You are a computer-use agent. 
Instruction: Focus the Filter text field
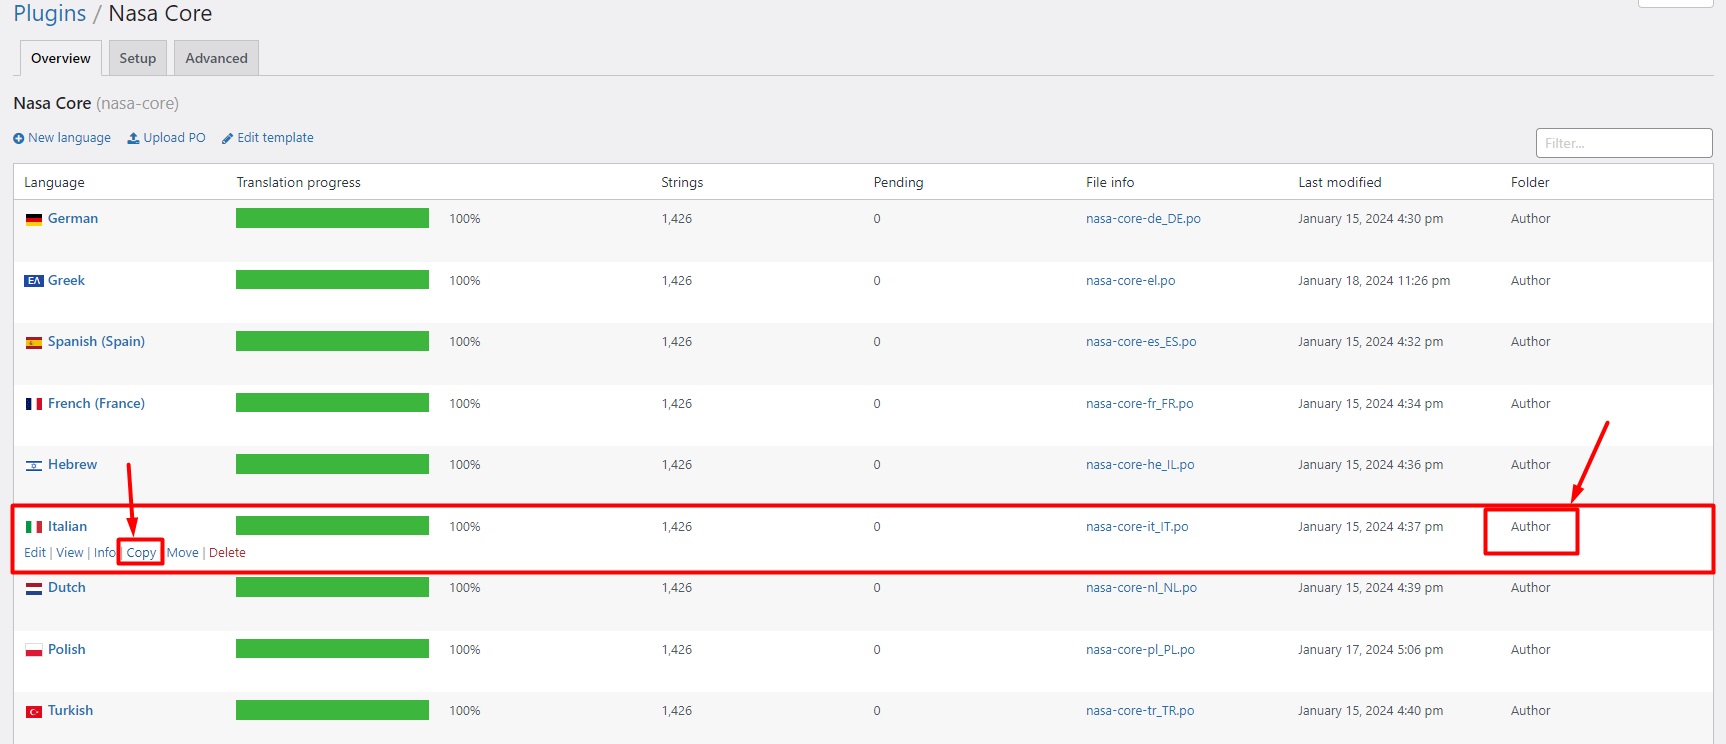[x=1623, y=143]
